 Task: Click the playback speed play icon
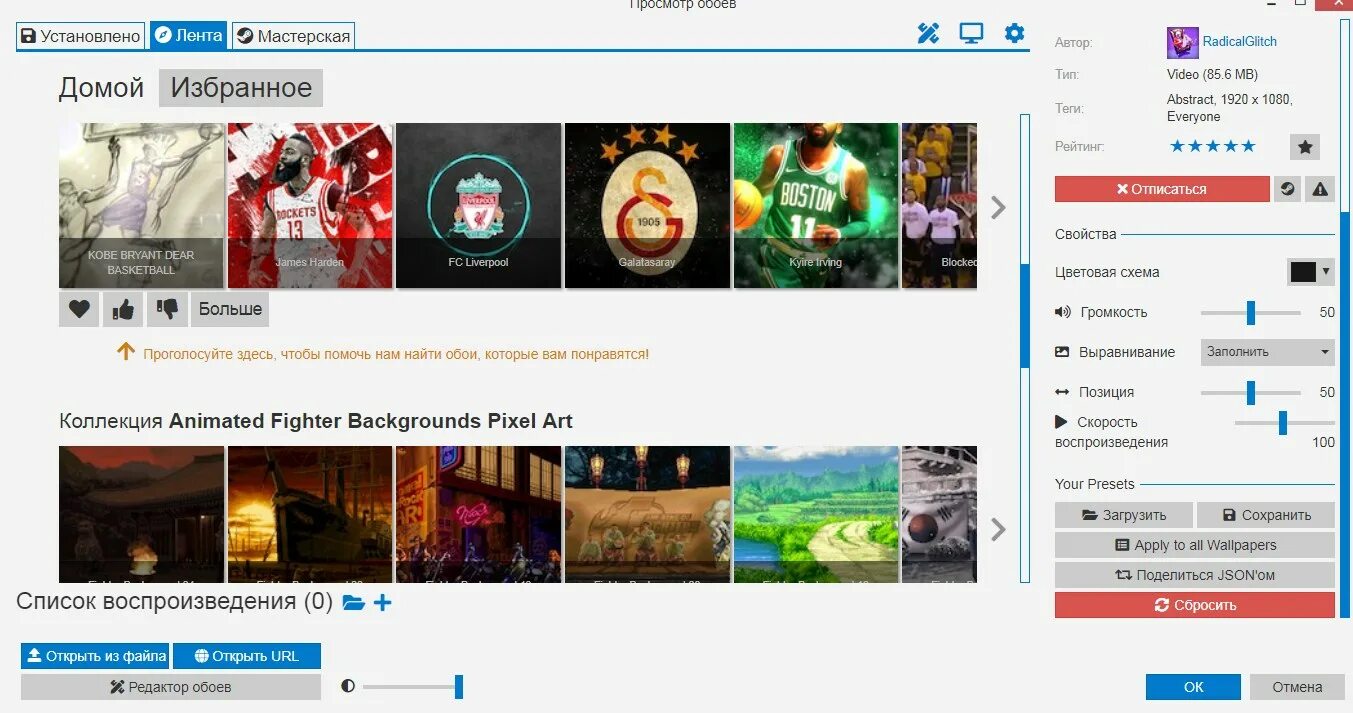tap(1061, 422)
